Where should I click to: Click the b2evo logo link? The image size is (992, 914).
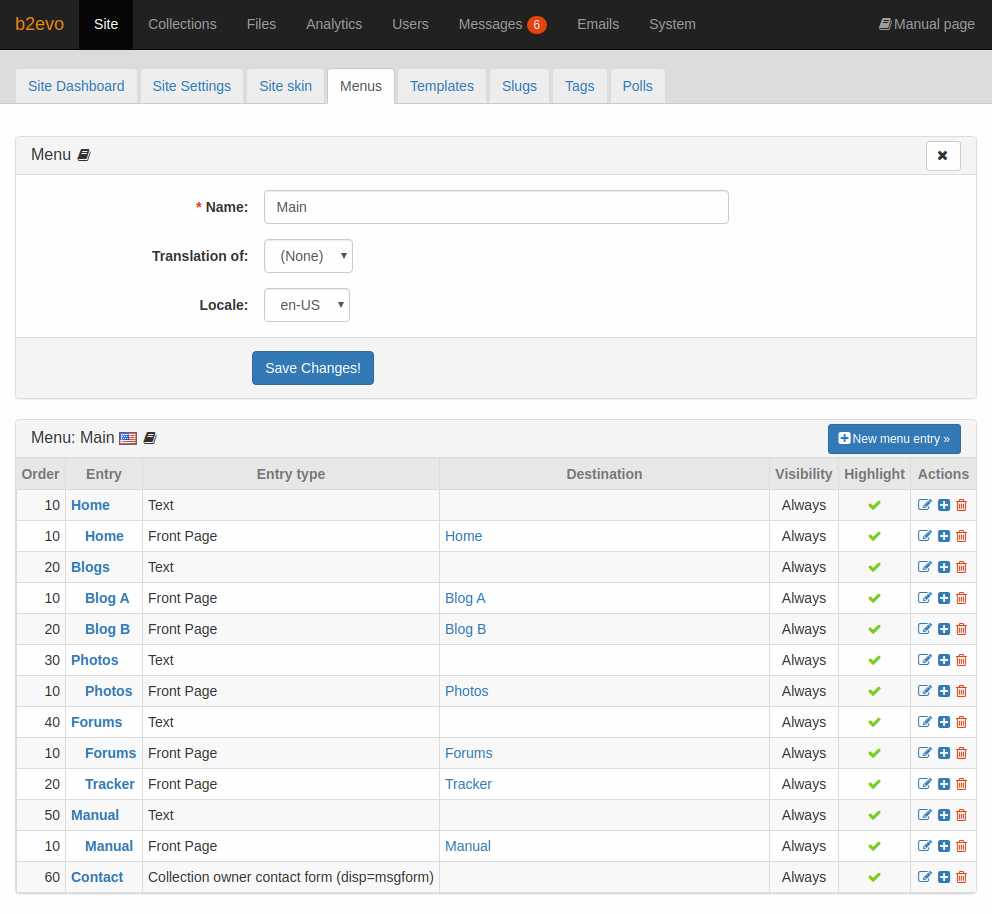tap(39, 24)
